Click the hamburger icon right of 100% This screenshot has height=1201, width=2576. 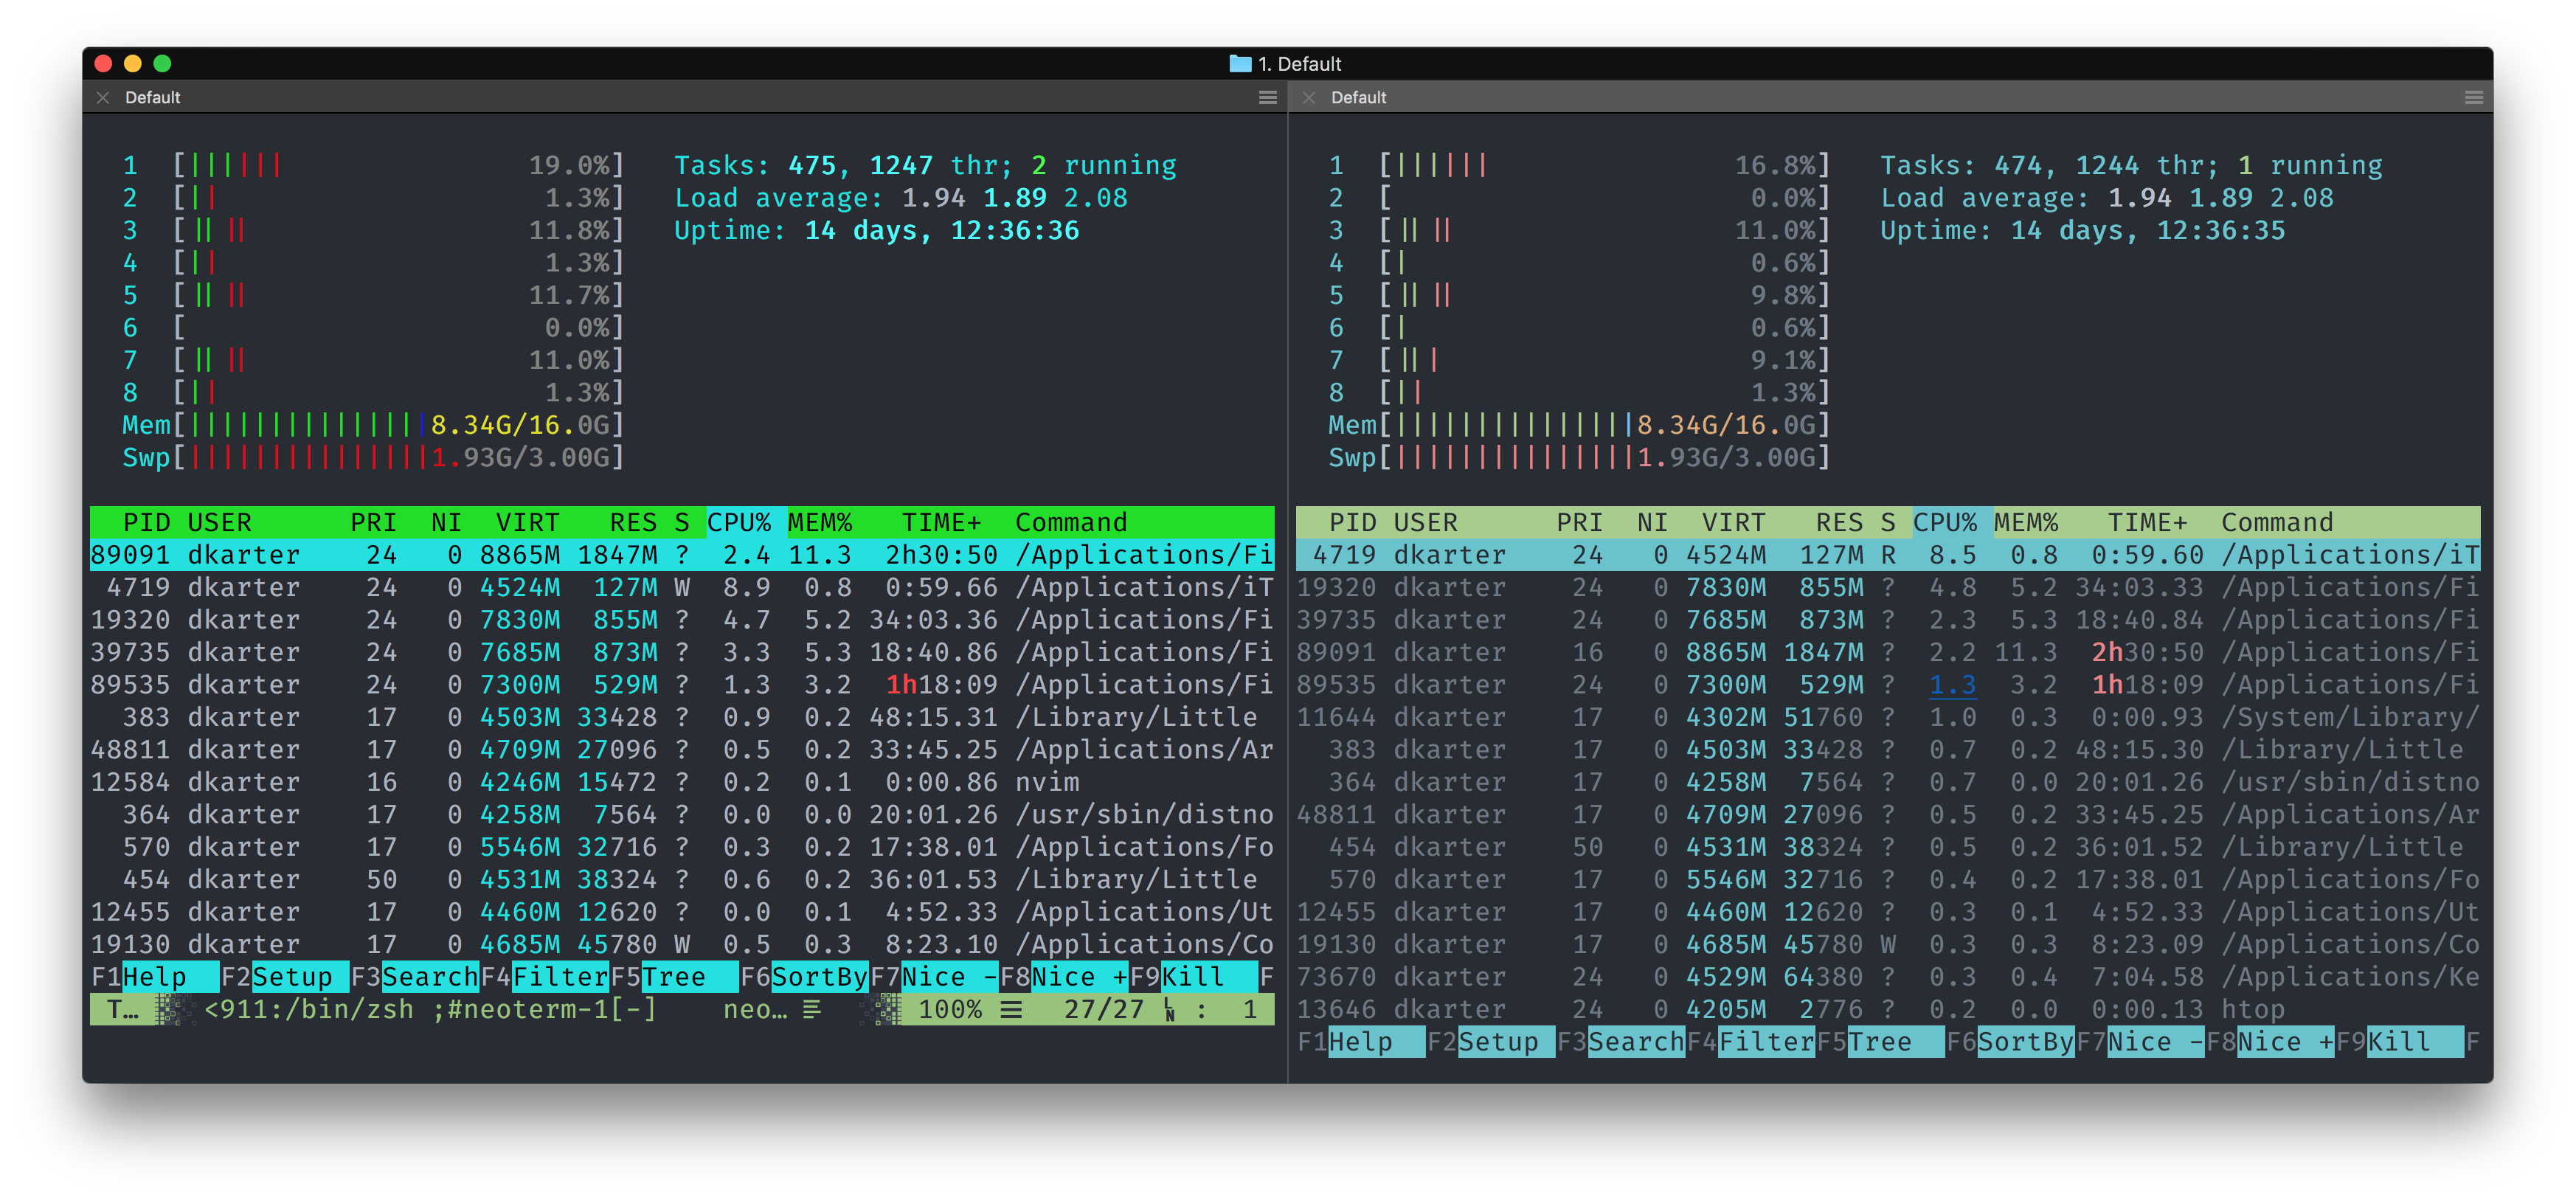pos(1011,1009)
